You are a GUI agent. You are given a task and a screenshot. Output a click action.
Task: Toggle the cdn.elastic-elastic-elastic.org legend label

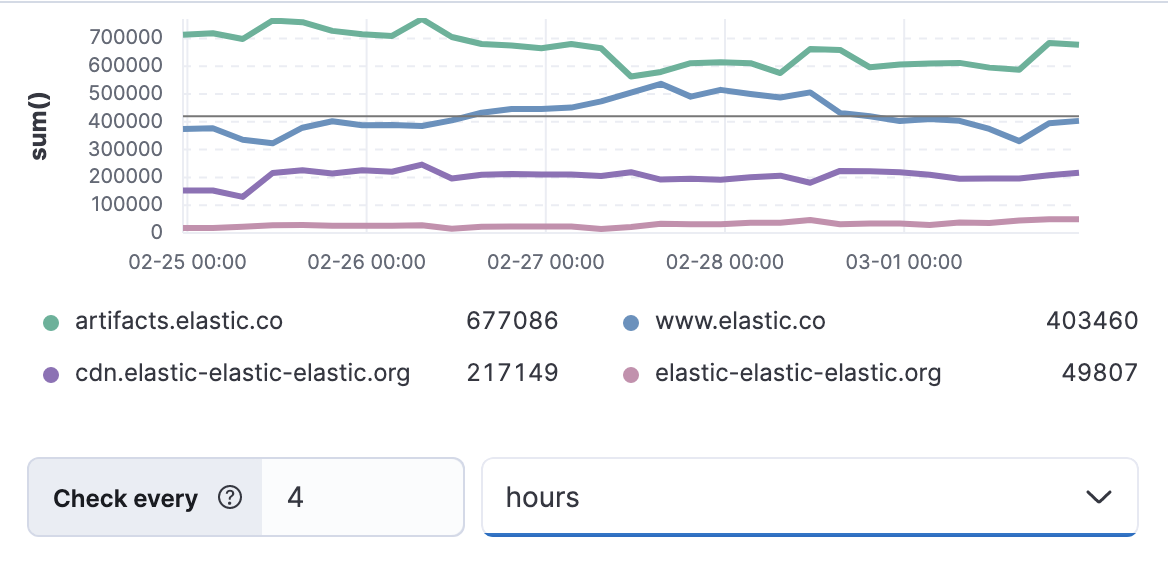243,374
